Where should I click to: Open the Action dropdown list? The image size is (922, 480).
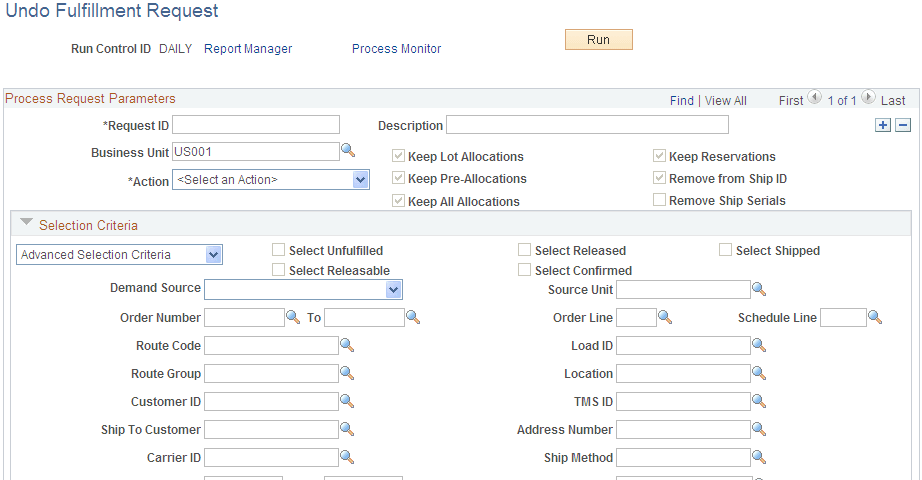270,180
